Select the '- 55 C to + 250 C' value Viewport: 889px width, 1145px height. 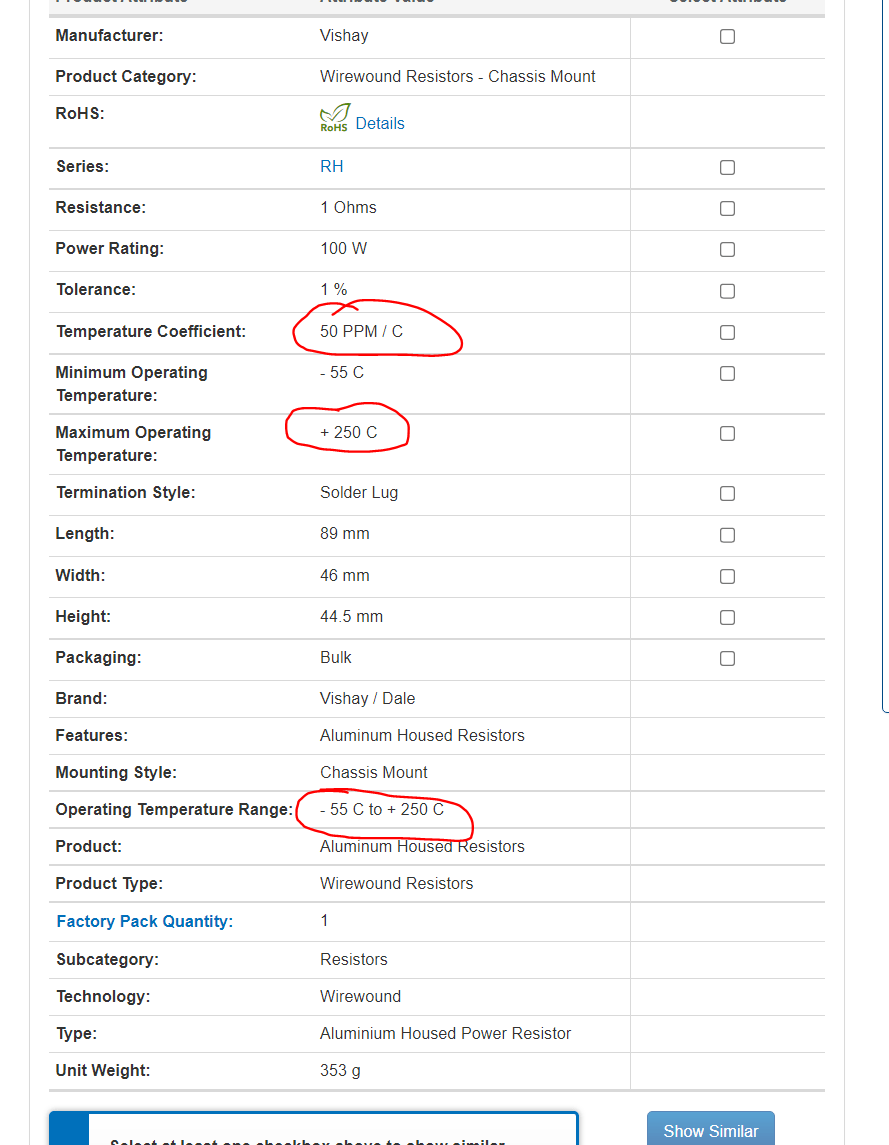[x=381, y=809]
